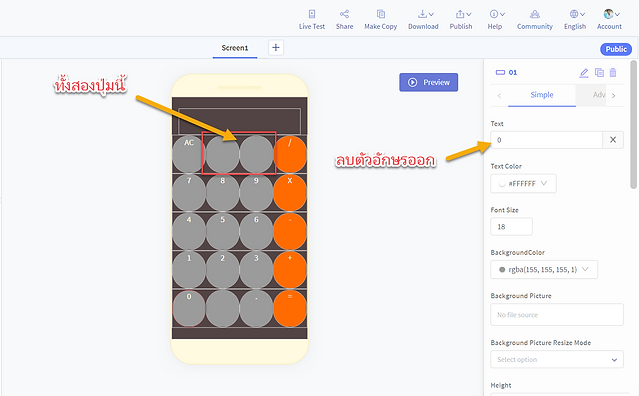Open the Download menu
Image resolution: width=639 pixels, height=396 pixels.
tap(423, 20)
